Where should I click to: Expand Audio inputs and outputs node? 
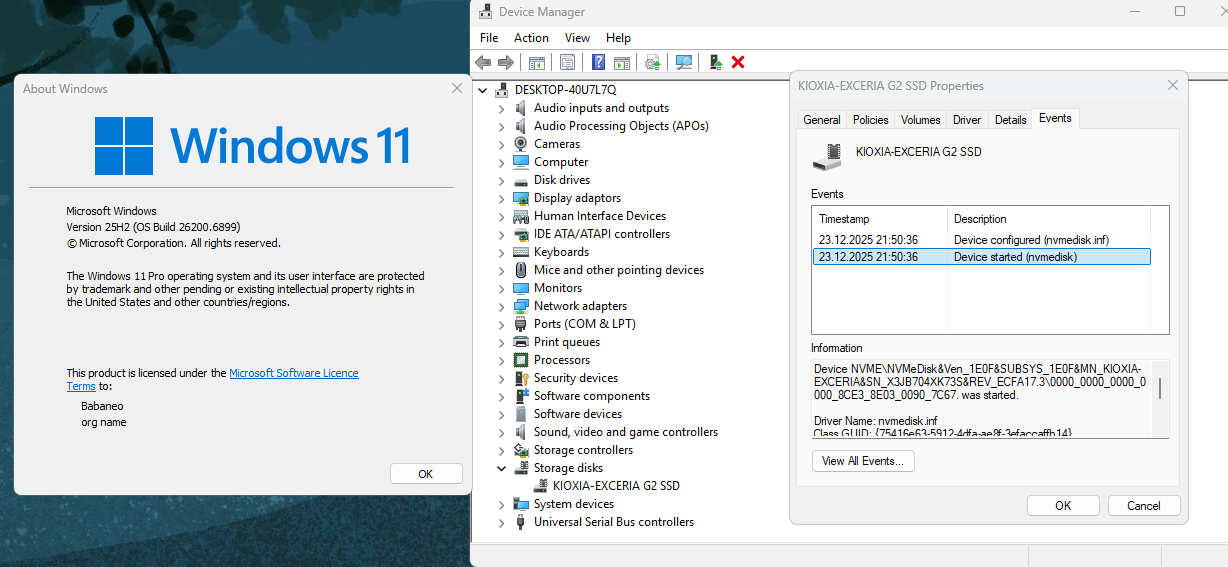pos(502,108)
